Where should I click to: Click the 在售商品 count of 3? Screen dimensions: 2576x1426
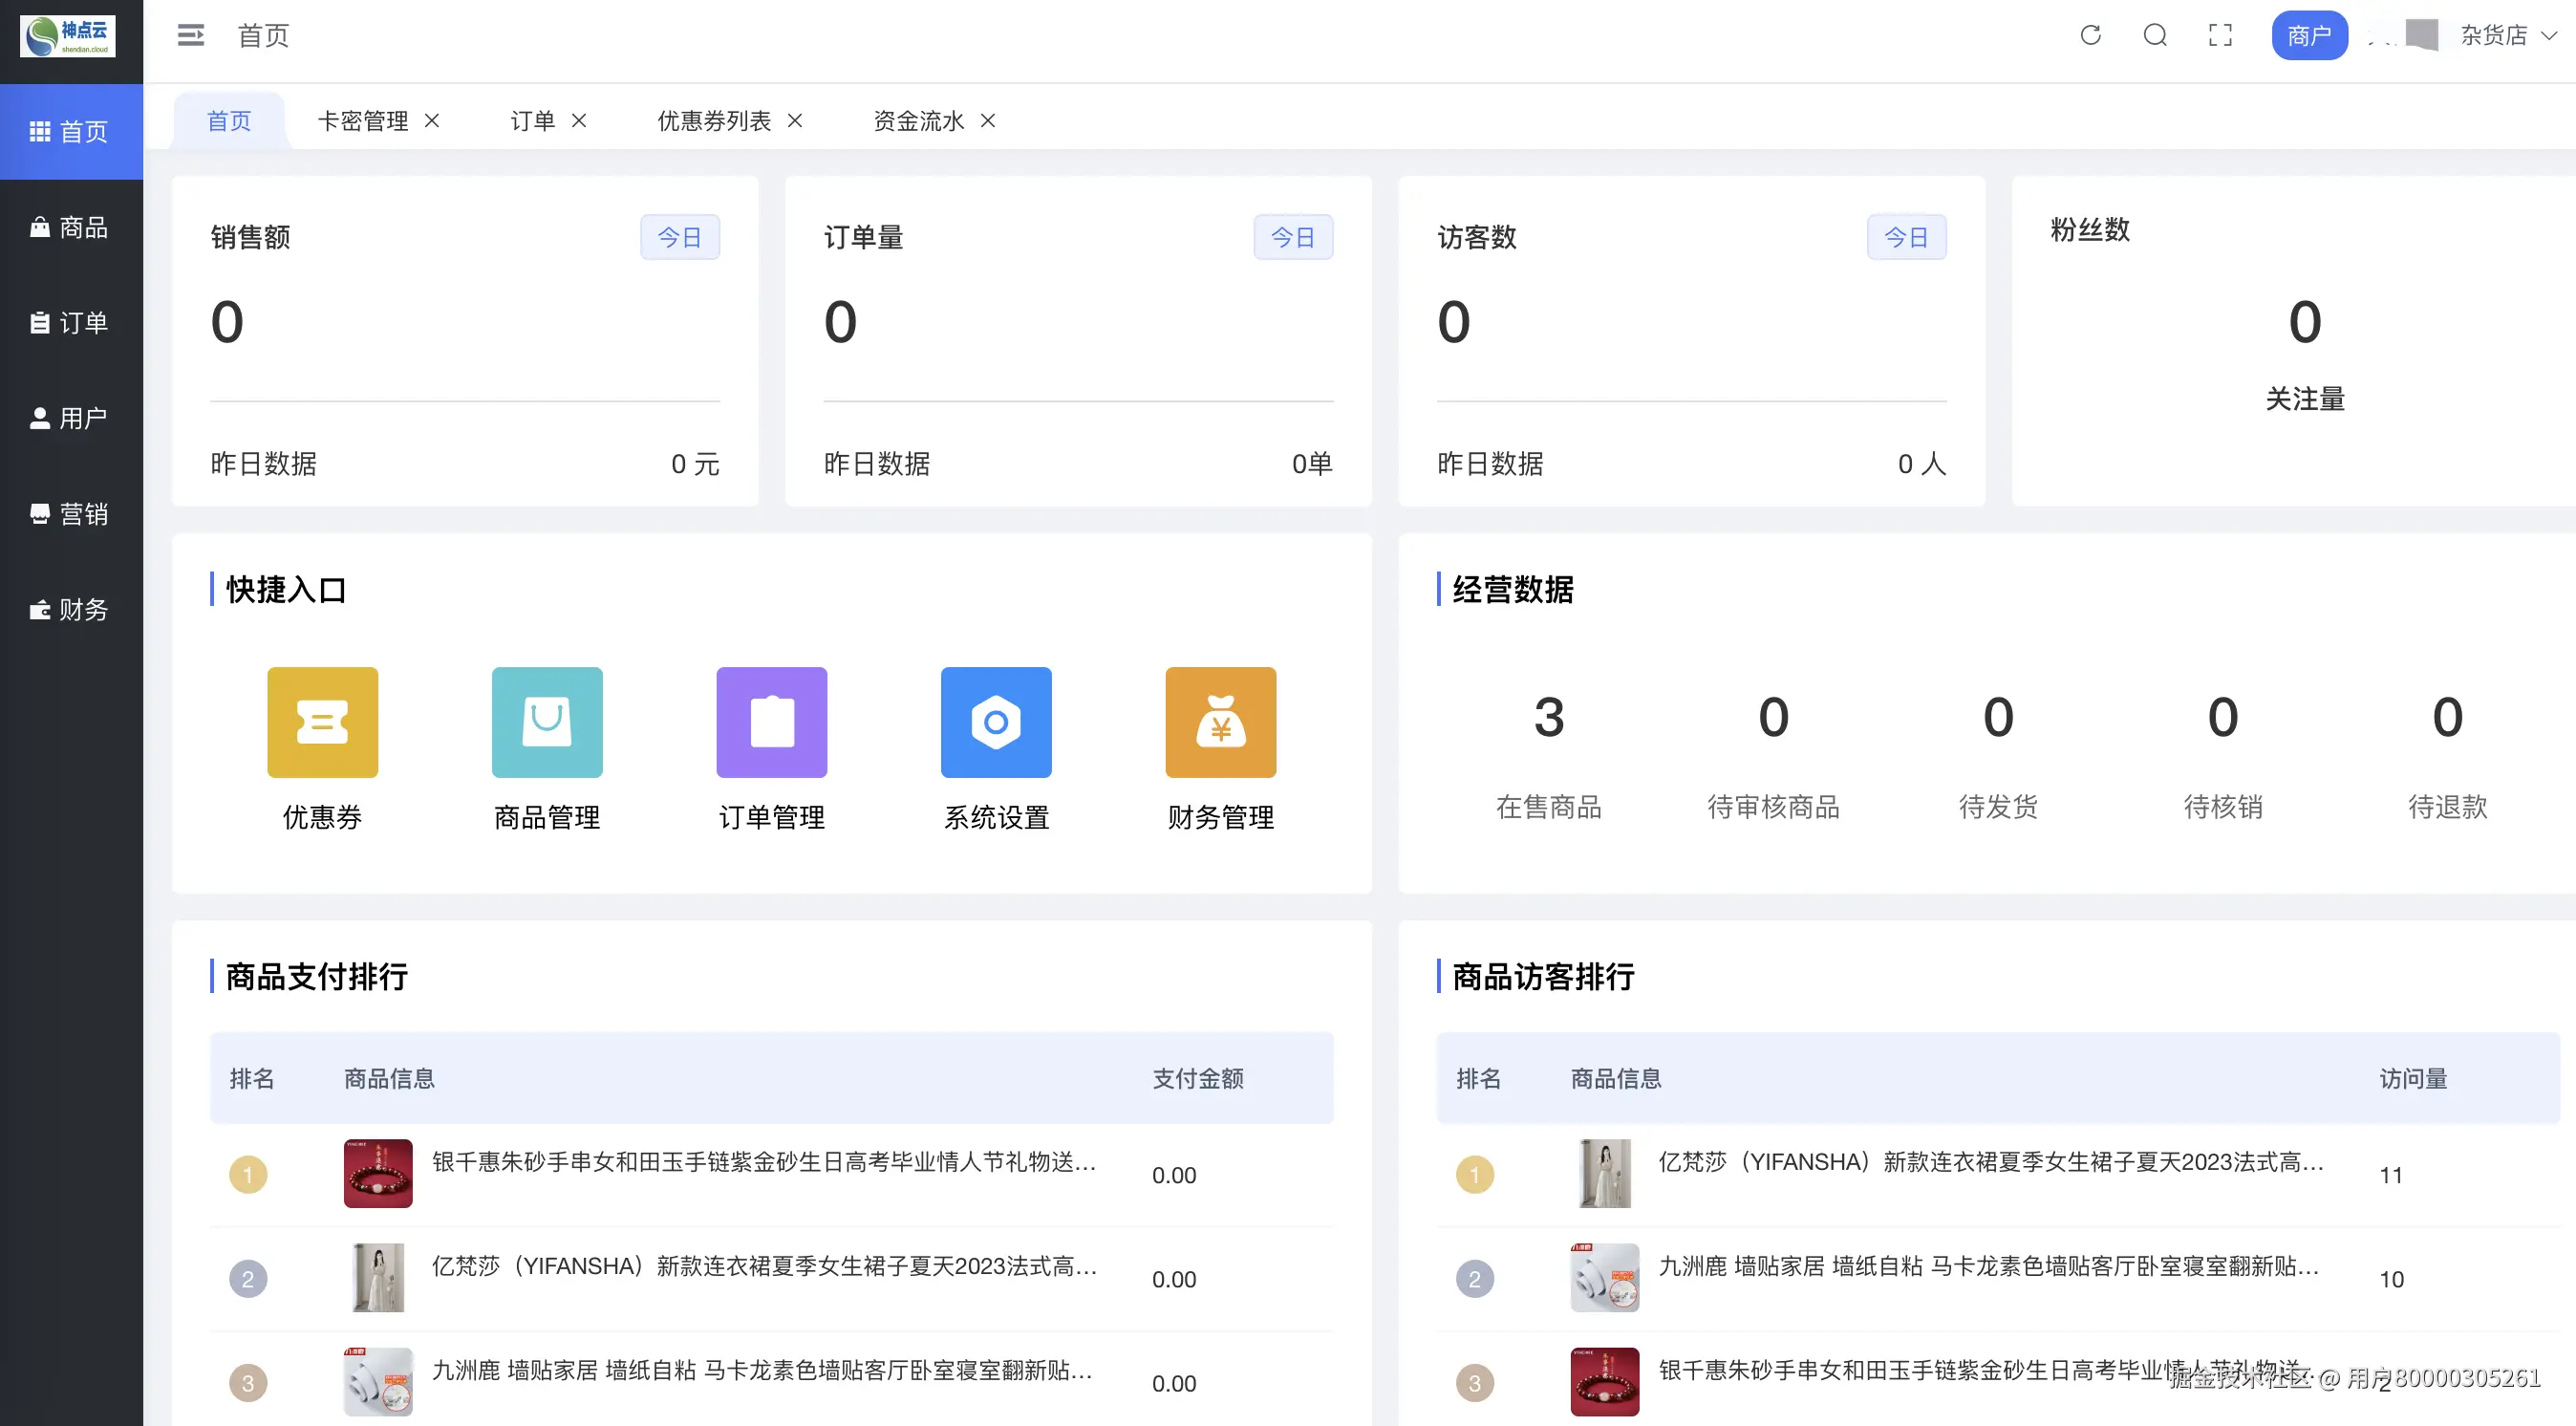click(x=1548, y=717)
